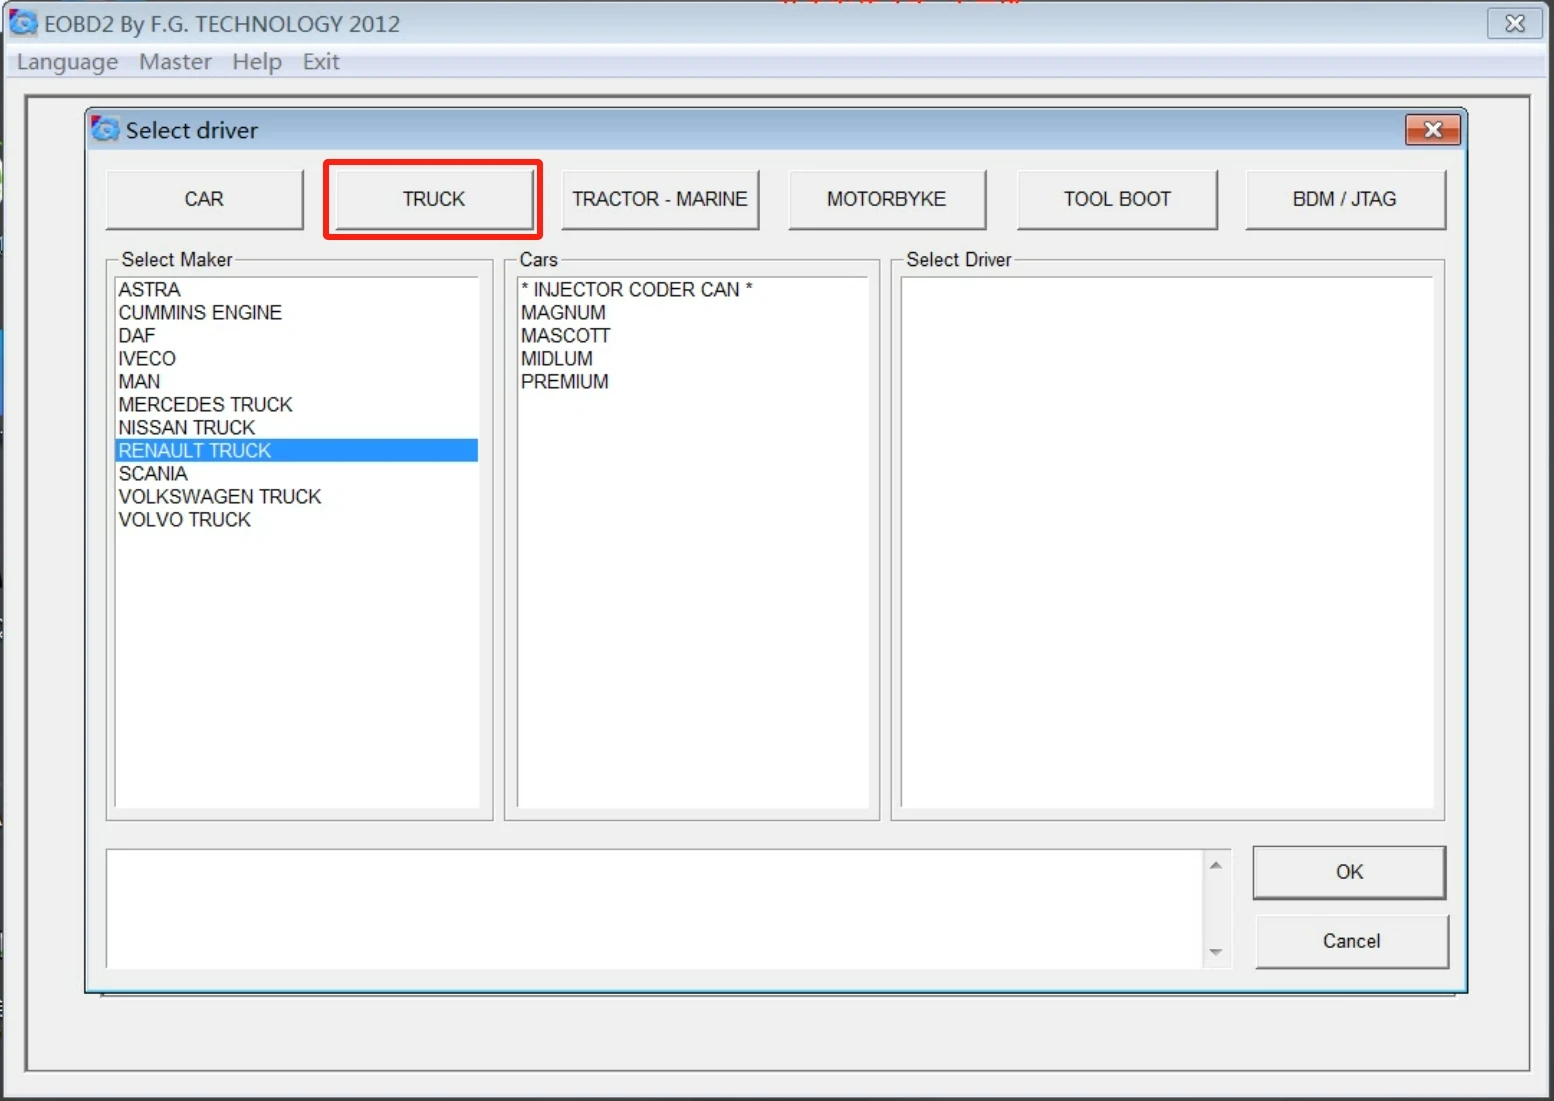Choose the TOOL BOOT category
Viewport: 1554px width, 1101px height.
[x=1117, y=199]
